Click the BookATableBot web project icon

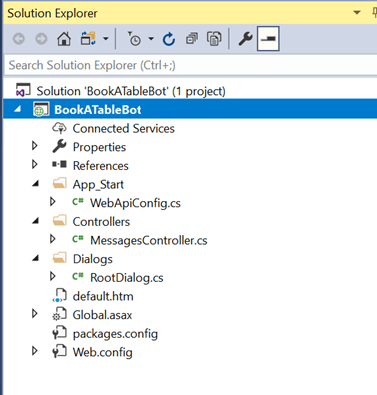pyautogui.click(x=41, y=110)
